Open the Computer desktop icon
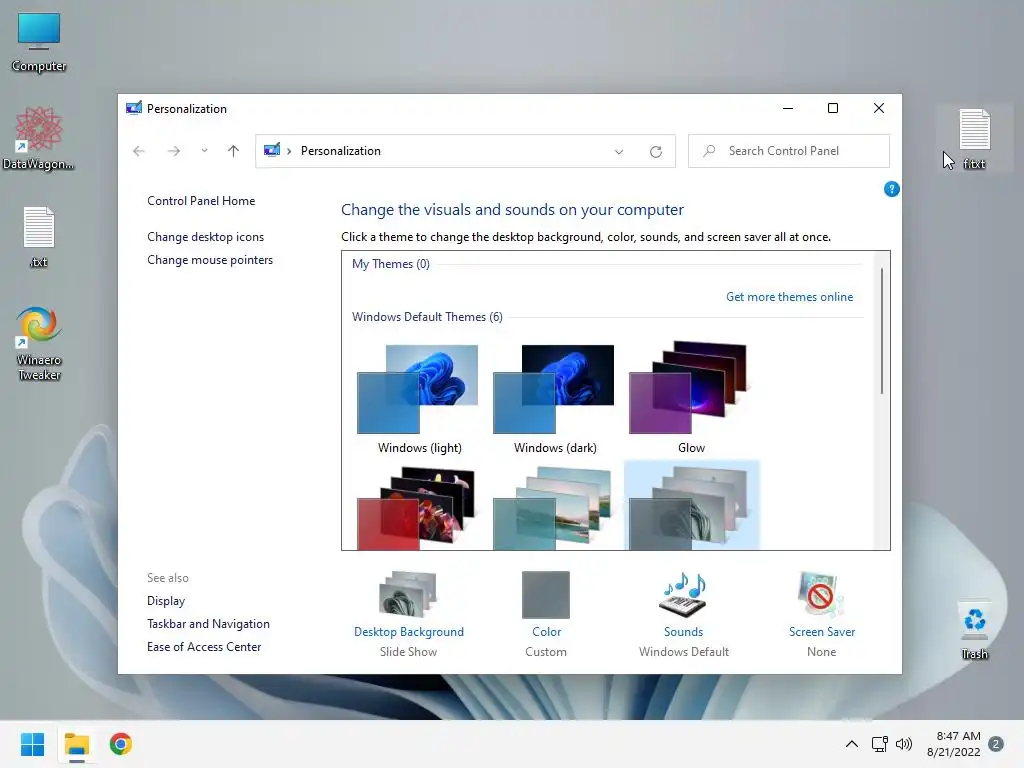Viewport: 1024px width, 768px height. (x=39, y=42)
